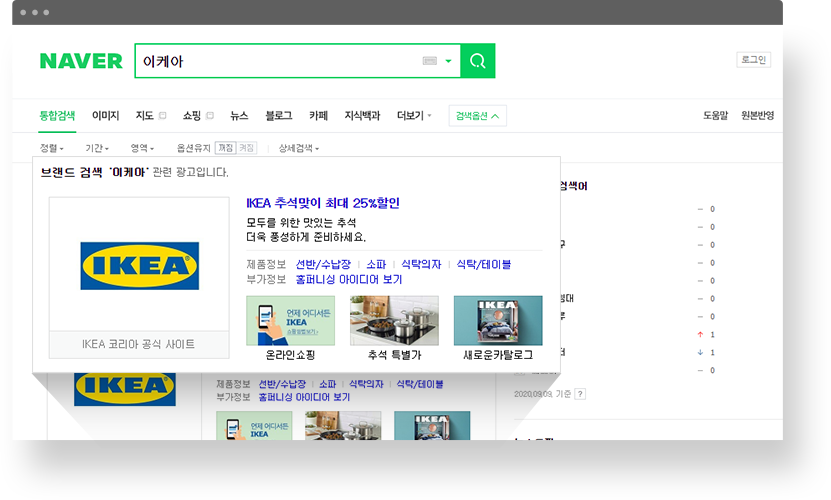Open IKEA 추석맞이 최대 25%할인 headline

323,203
